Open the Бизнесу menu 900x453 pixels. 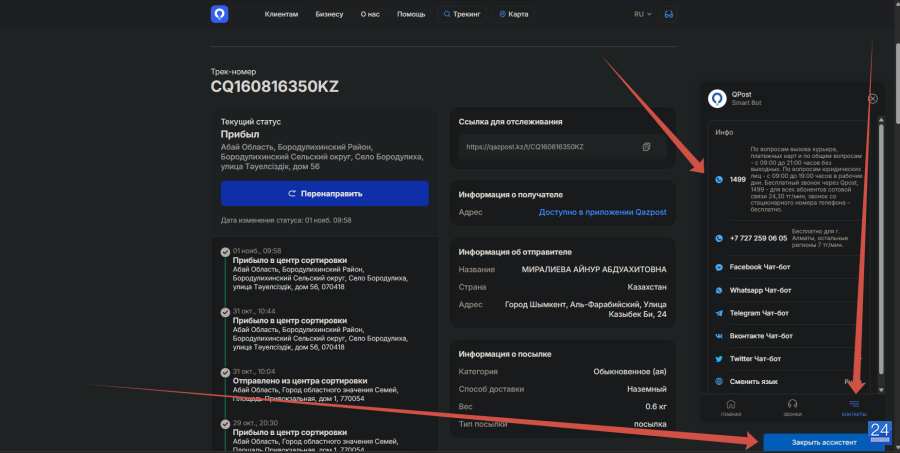click(x=329, y=14)
